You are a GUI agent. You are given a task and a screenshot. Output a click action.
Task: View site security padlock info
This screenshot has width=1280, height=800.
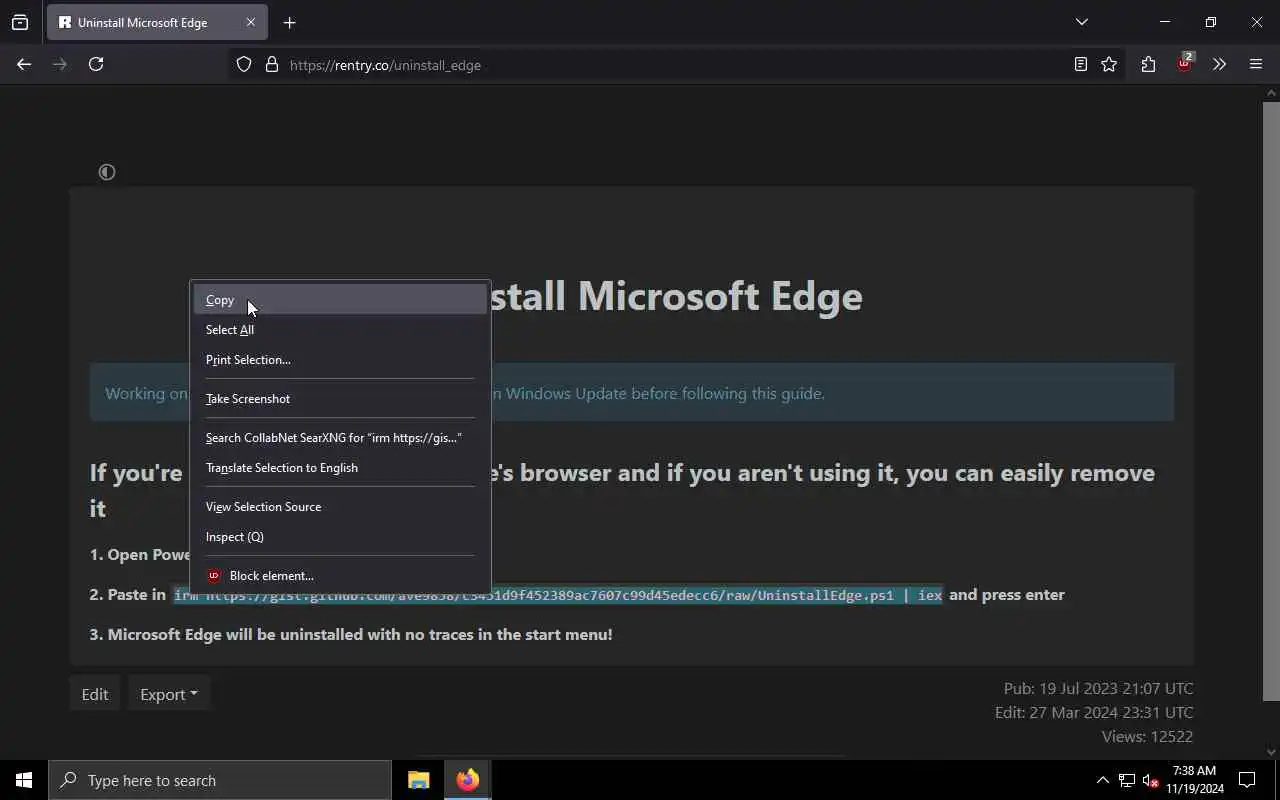click(x=271, y=64)
